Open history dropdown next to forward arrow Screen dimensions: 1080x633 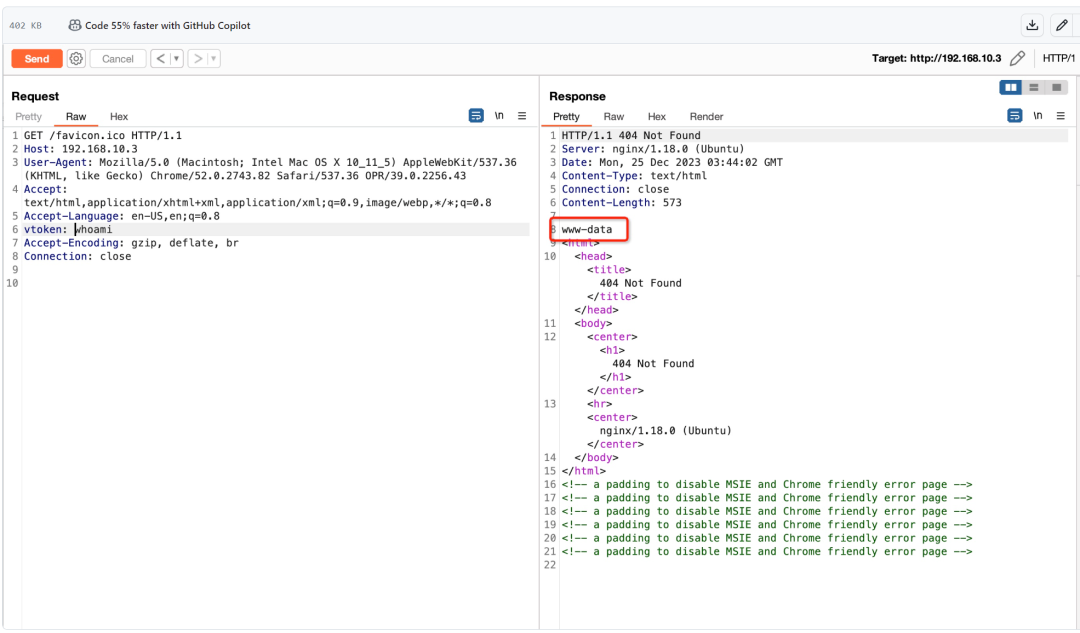214,59
